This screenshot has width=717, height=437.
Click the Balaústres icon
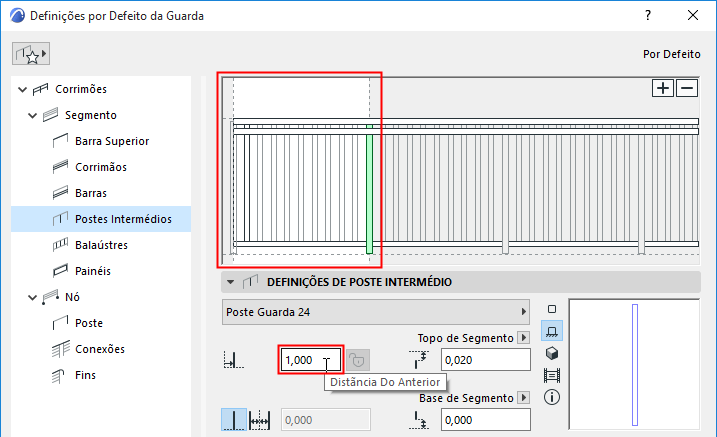tap(60, 245)
